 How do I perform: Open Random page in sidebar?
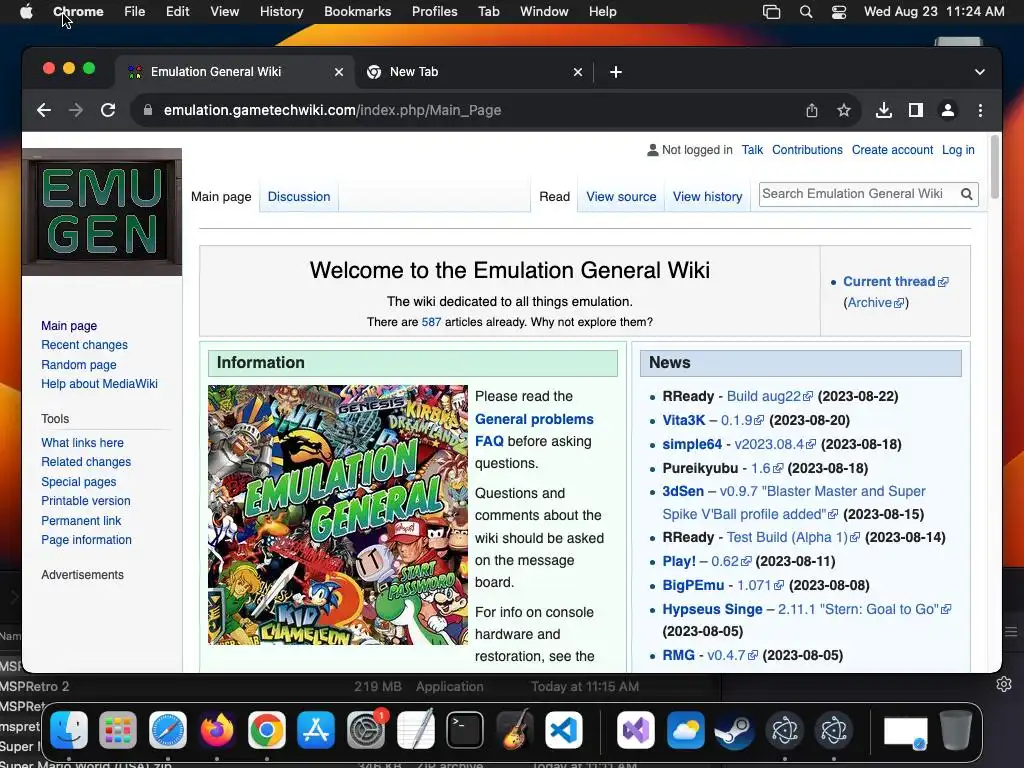click(78, 364)
